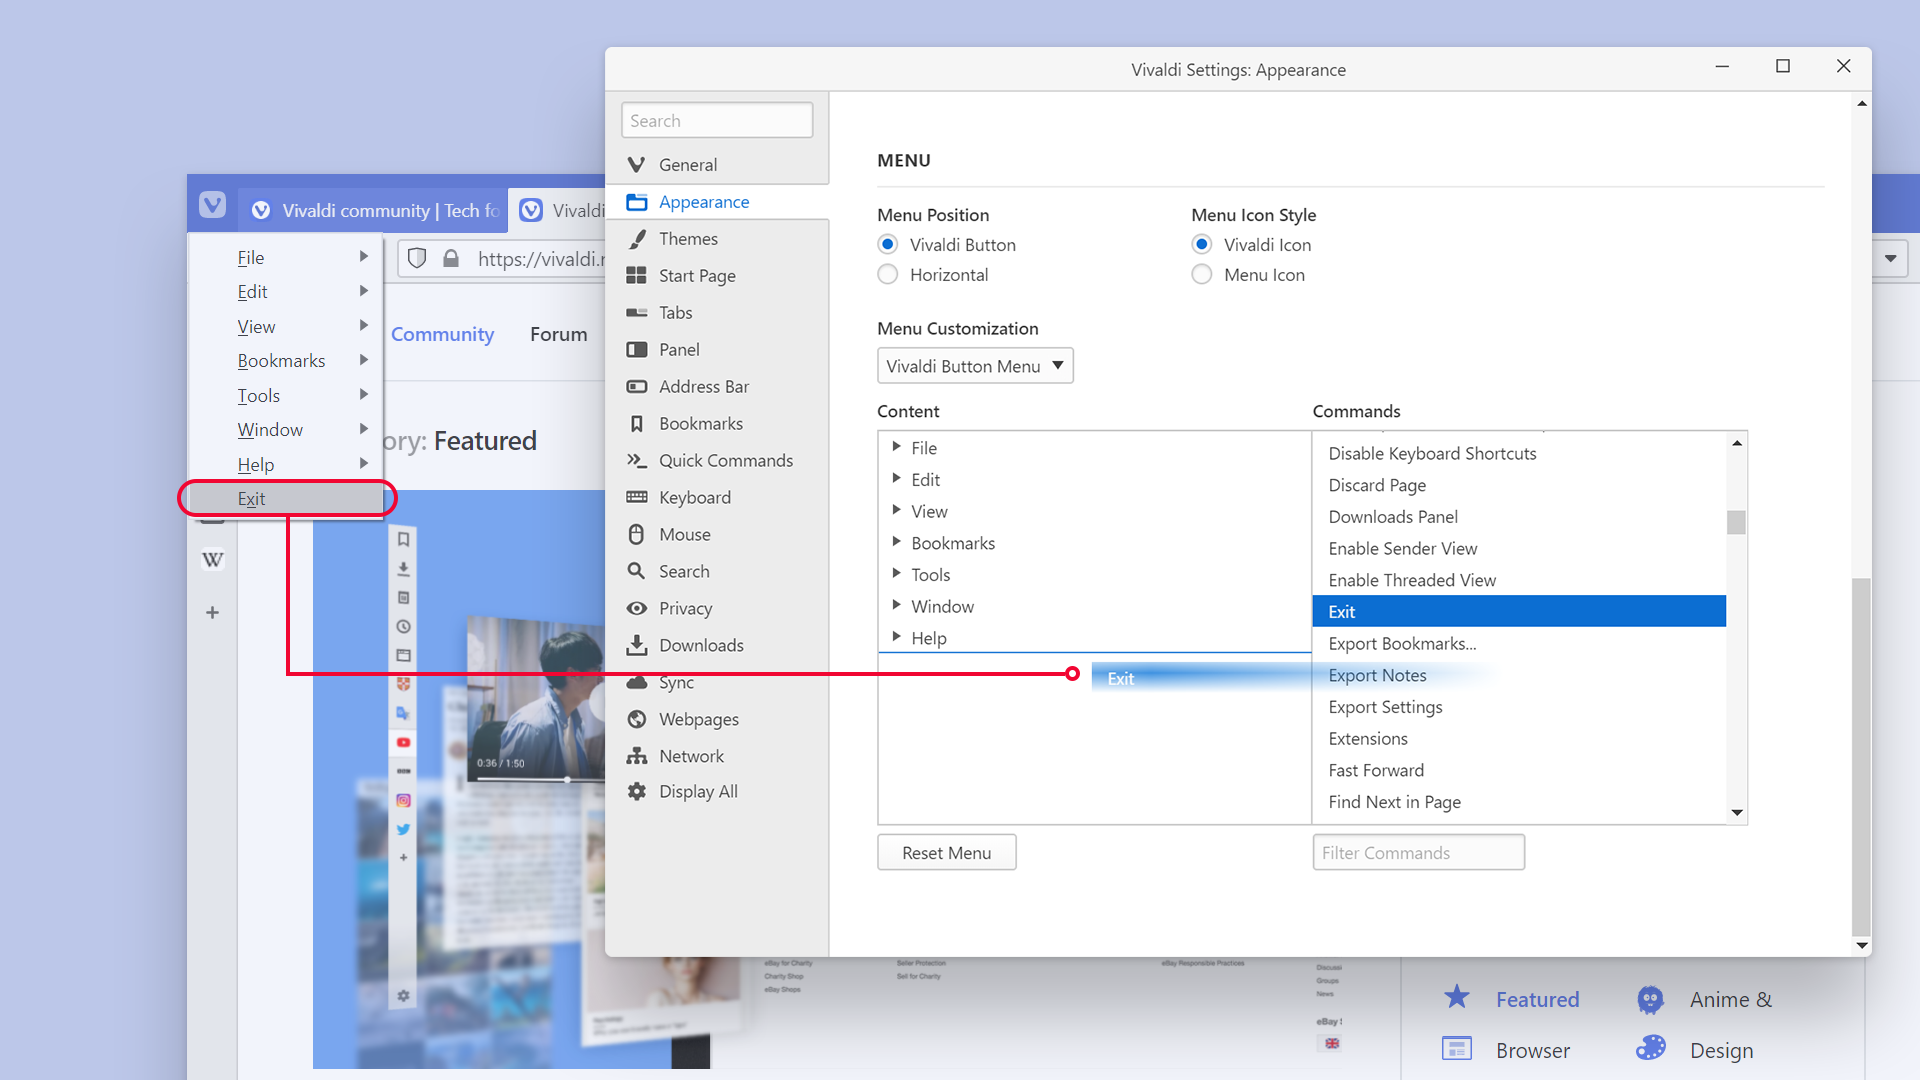Open the Search settings panel
The image size is (1920, 1080).
click(683, 570)
